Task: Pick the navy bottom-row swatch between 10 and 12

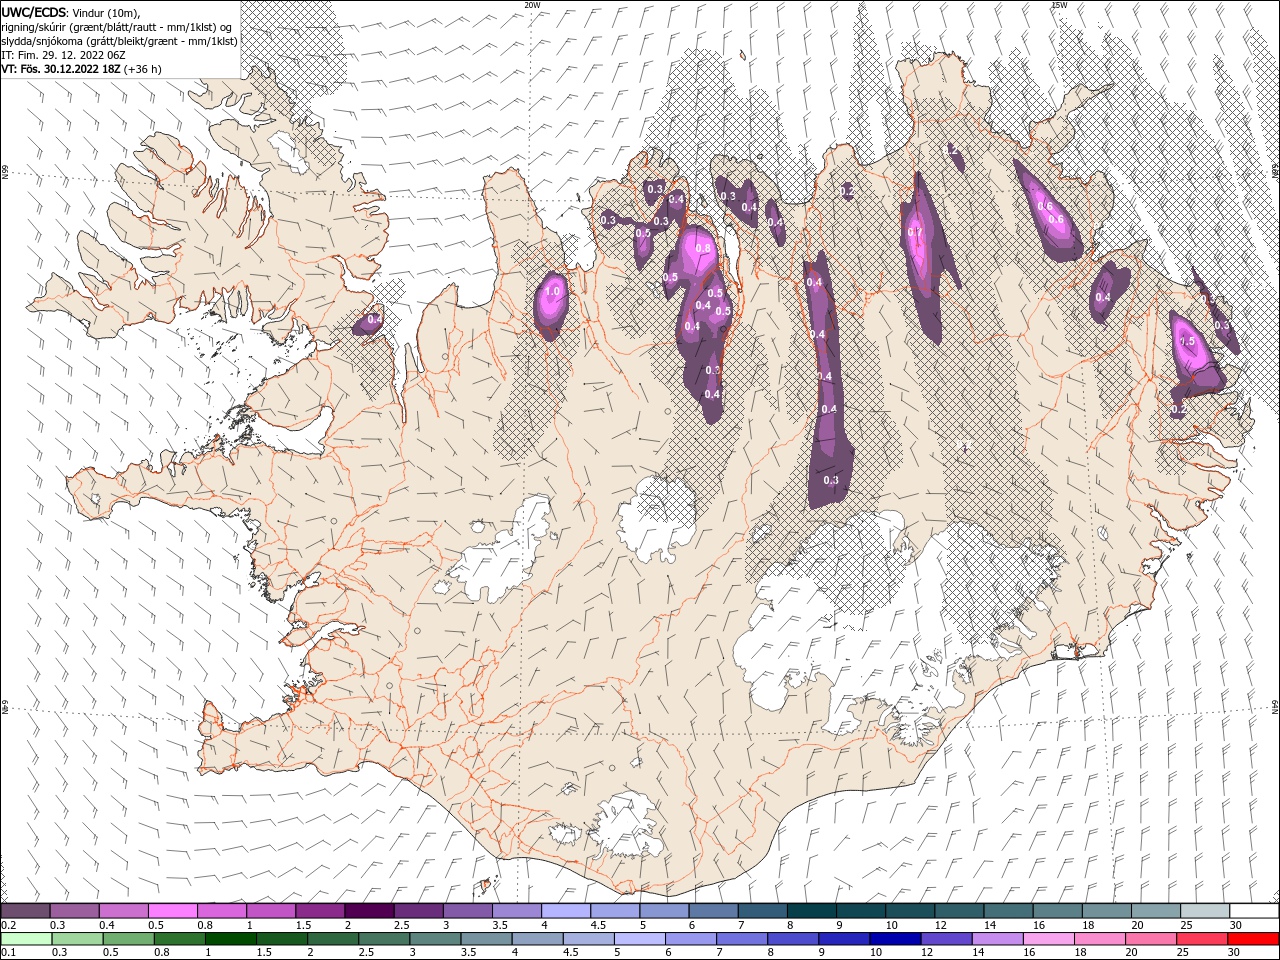Action: [895, 938]
